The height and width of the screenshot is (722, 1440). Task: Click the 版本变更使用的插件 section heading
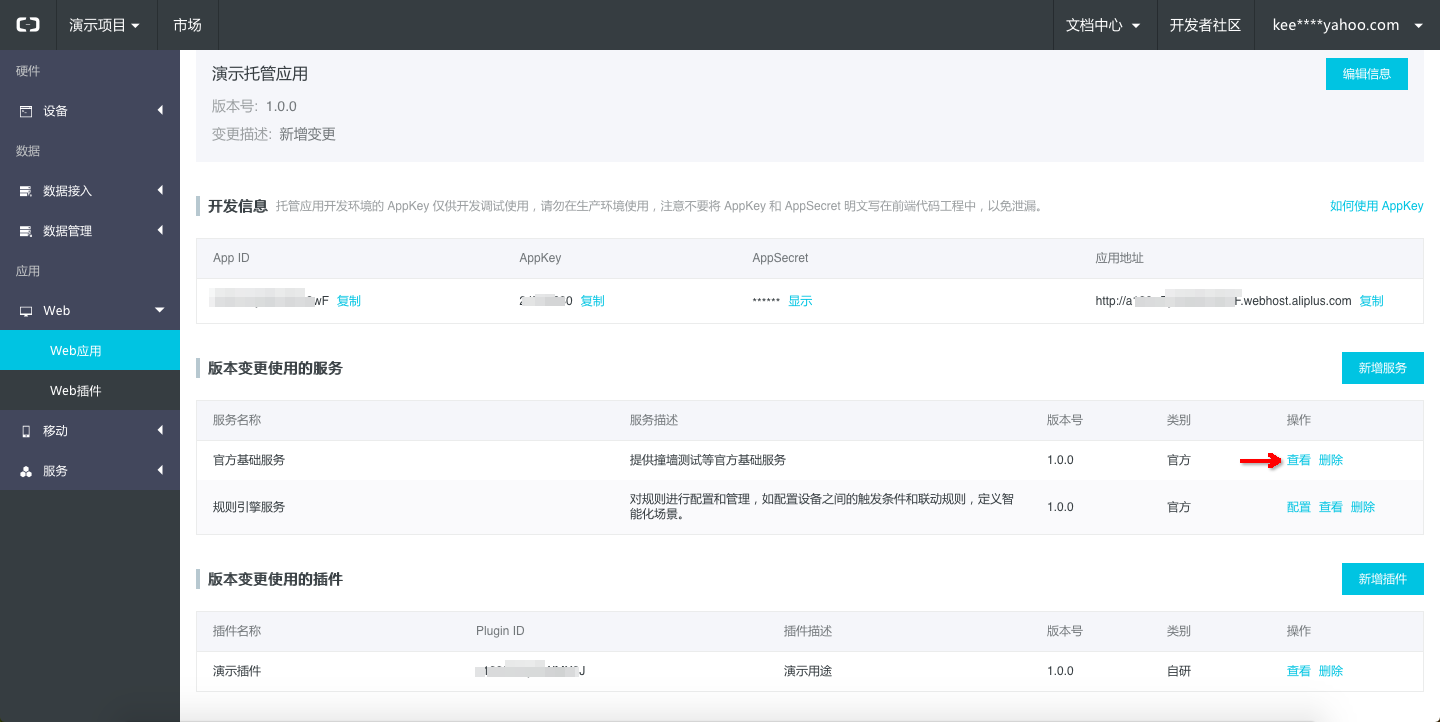click(x=275, y=579)
